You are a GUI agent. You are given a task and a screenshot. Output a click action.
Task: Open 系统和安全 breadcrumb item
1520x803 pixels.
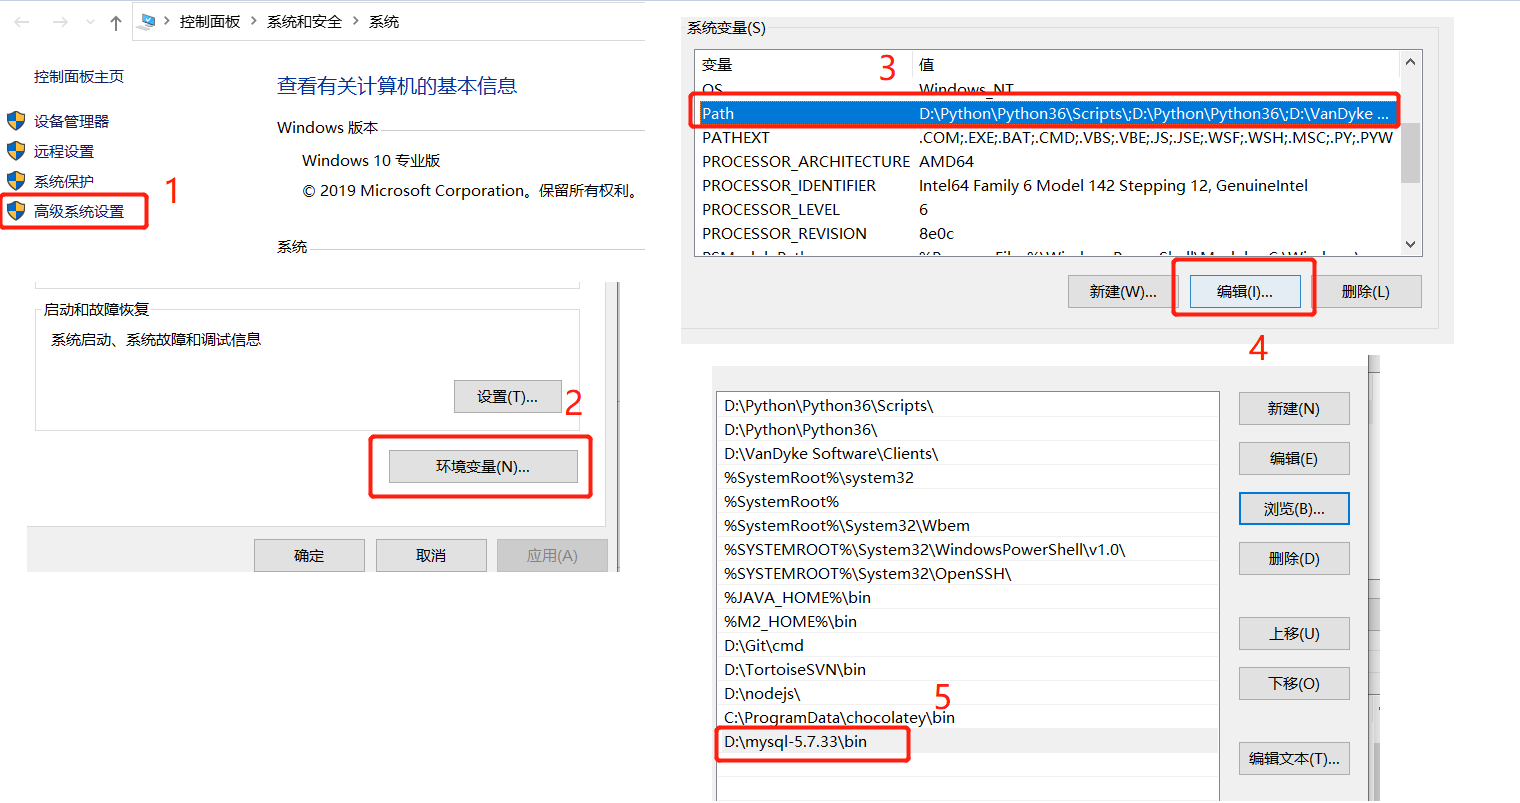click(304, 21)
